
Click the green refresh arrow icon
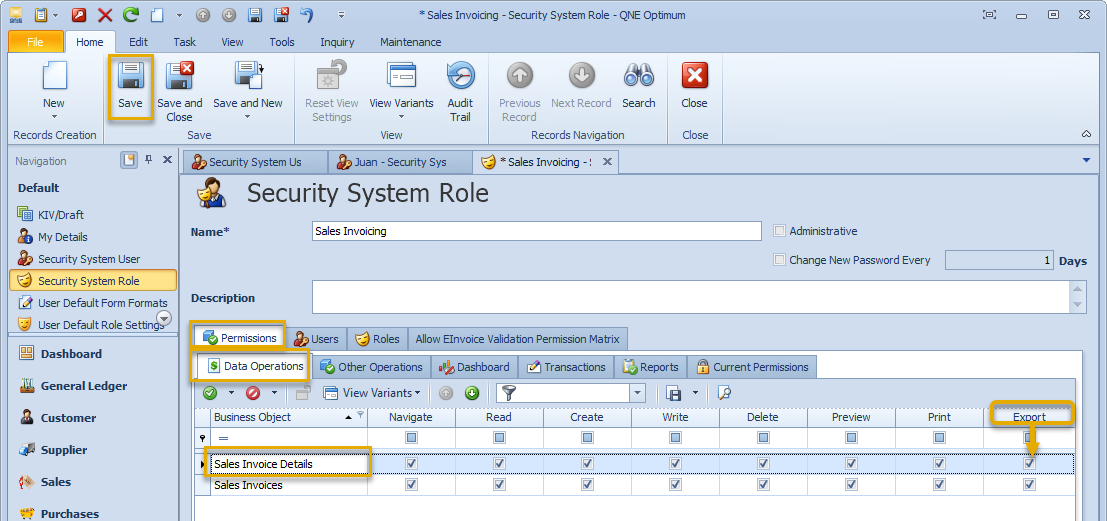point(131,14)
